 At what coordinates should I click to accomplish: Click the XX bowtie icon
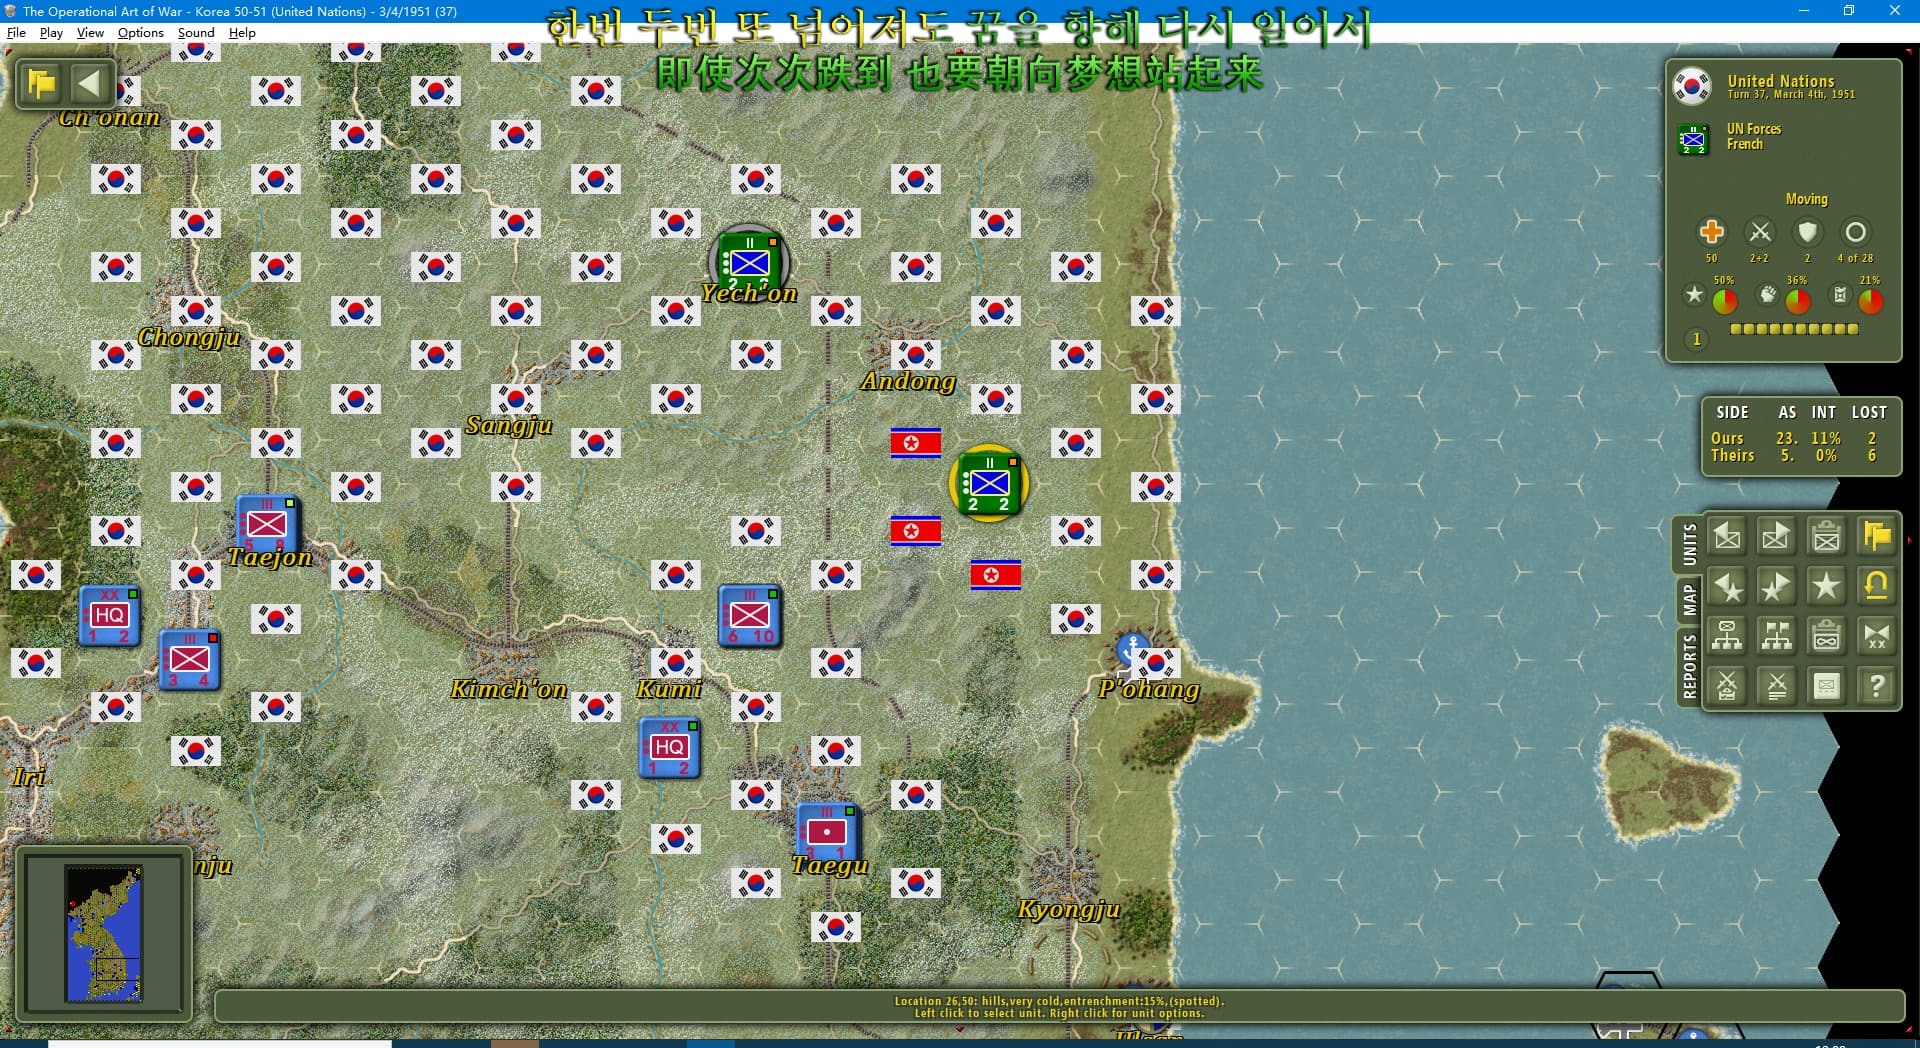[x=1877, y=636]
